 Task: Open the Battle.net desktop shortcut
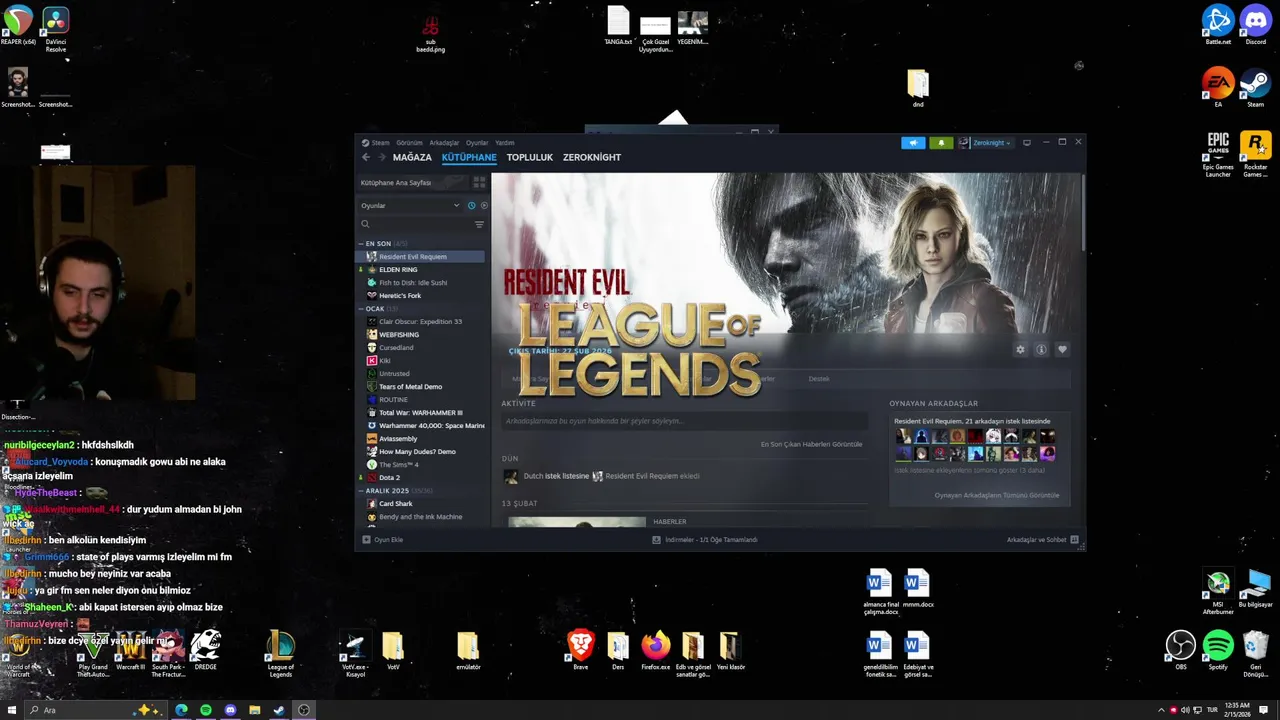coord(1218,24)
